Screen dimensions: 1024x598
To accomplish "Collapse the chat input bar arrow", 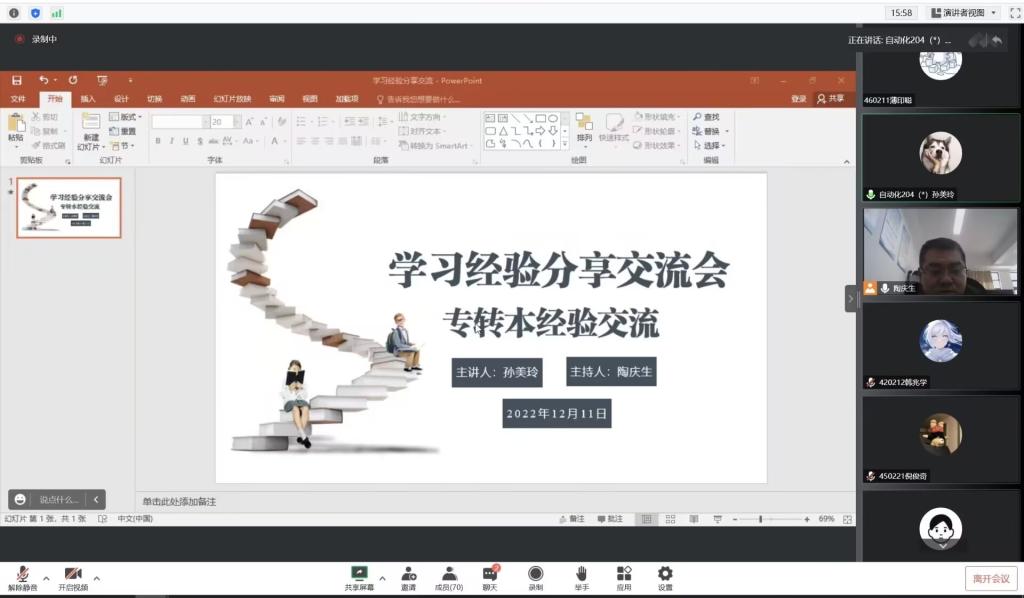I will click(96, 499).
